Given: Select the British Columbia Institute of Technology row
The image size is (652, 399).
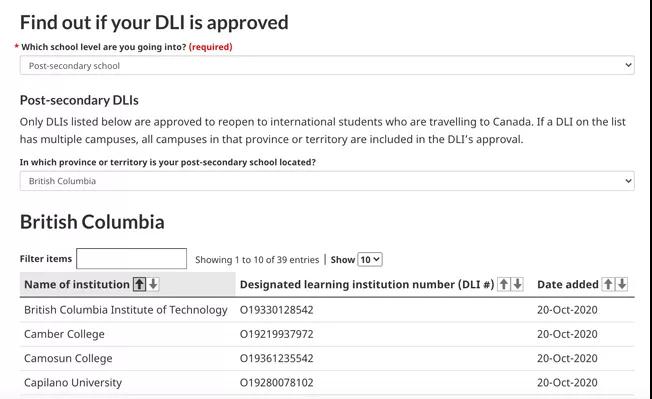Looking at the screenshot, I should (x=327, y=310).
